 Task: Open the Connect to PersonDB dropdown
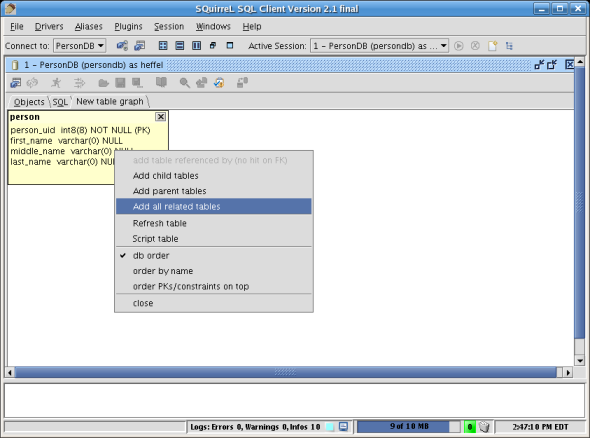pos(79,46)
